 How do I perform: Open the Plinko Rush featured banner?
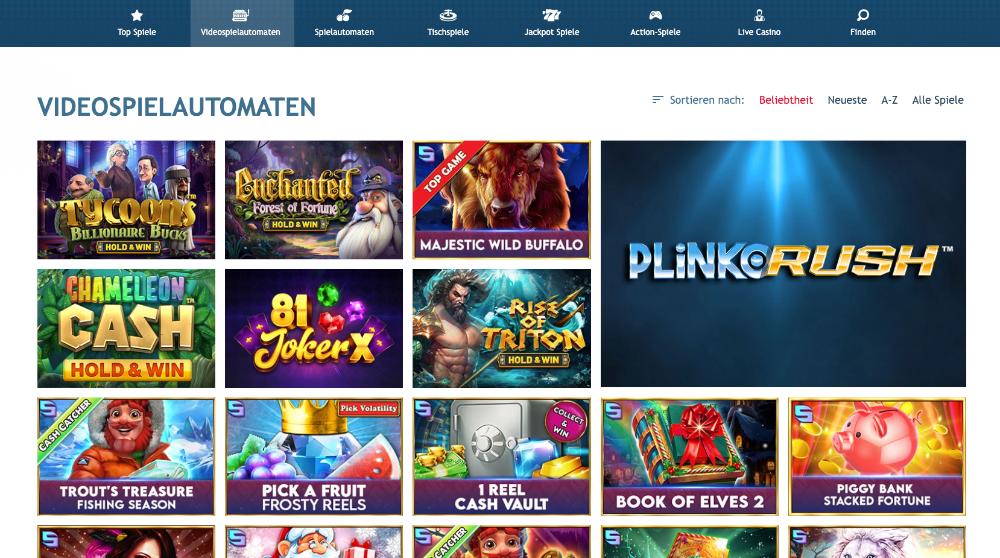click(783, 264)
